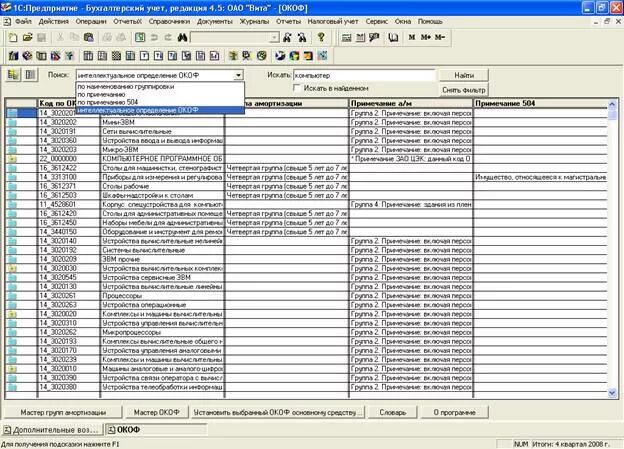Click the cell 'Имущество, относящееся к магистральн'

(x=540, y=177)
